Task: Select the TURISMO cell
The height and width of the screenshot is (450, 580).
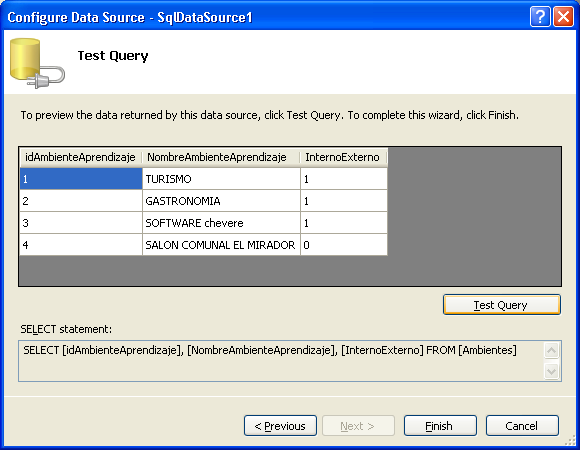Action: coord(221,179)
